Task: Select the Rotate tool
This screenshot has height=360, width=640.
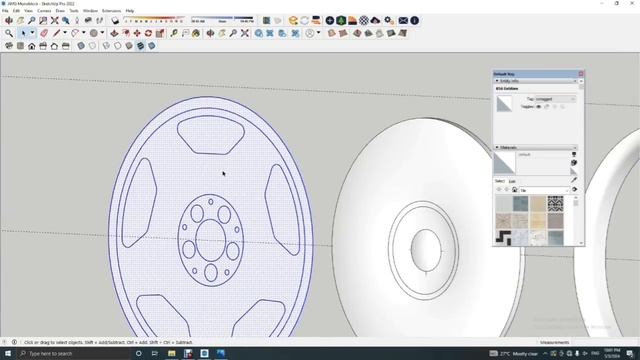Action: (148, 33)
